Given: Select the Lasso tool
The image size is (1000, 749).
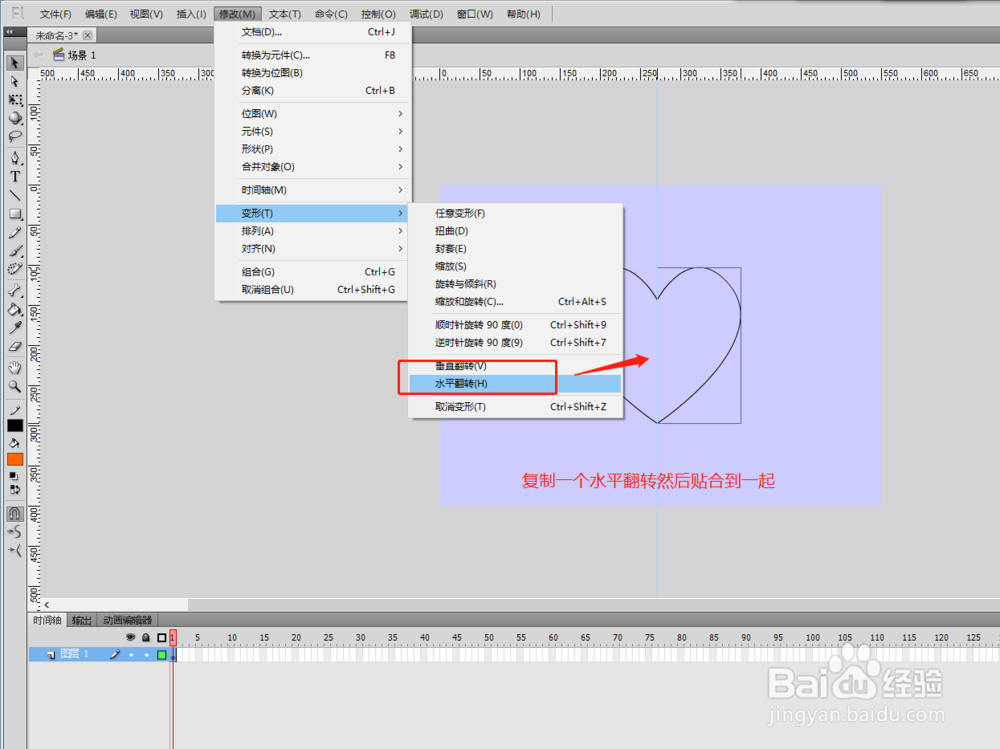Looking at the screenshot, I should pos(15,137).
